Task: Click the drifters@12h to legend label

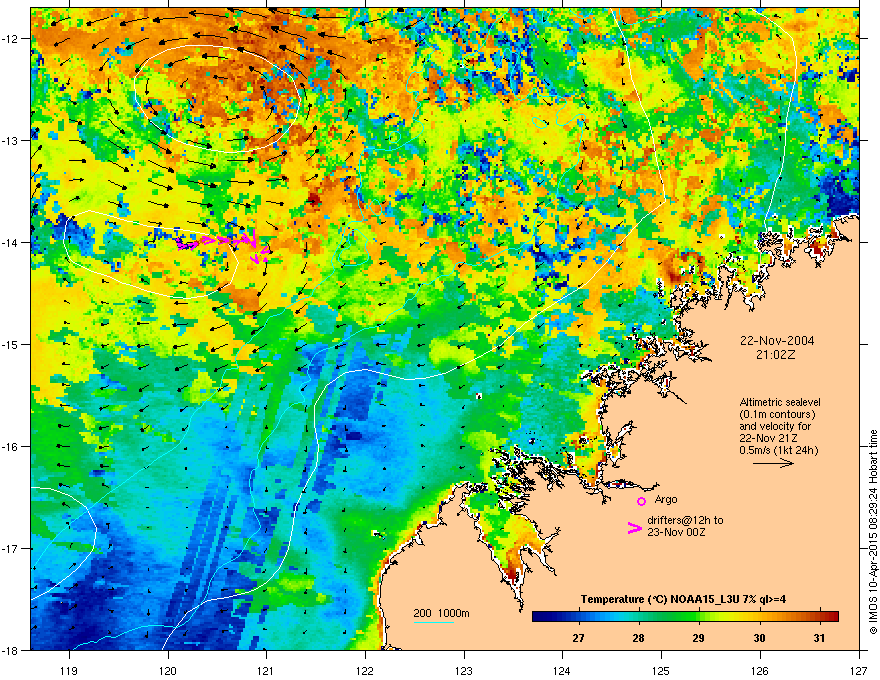Action: (x=685, y=520)
